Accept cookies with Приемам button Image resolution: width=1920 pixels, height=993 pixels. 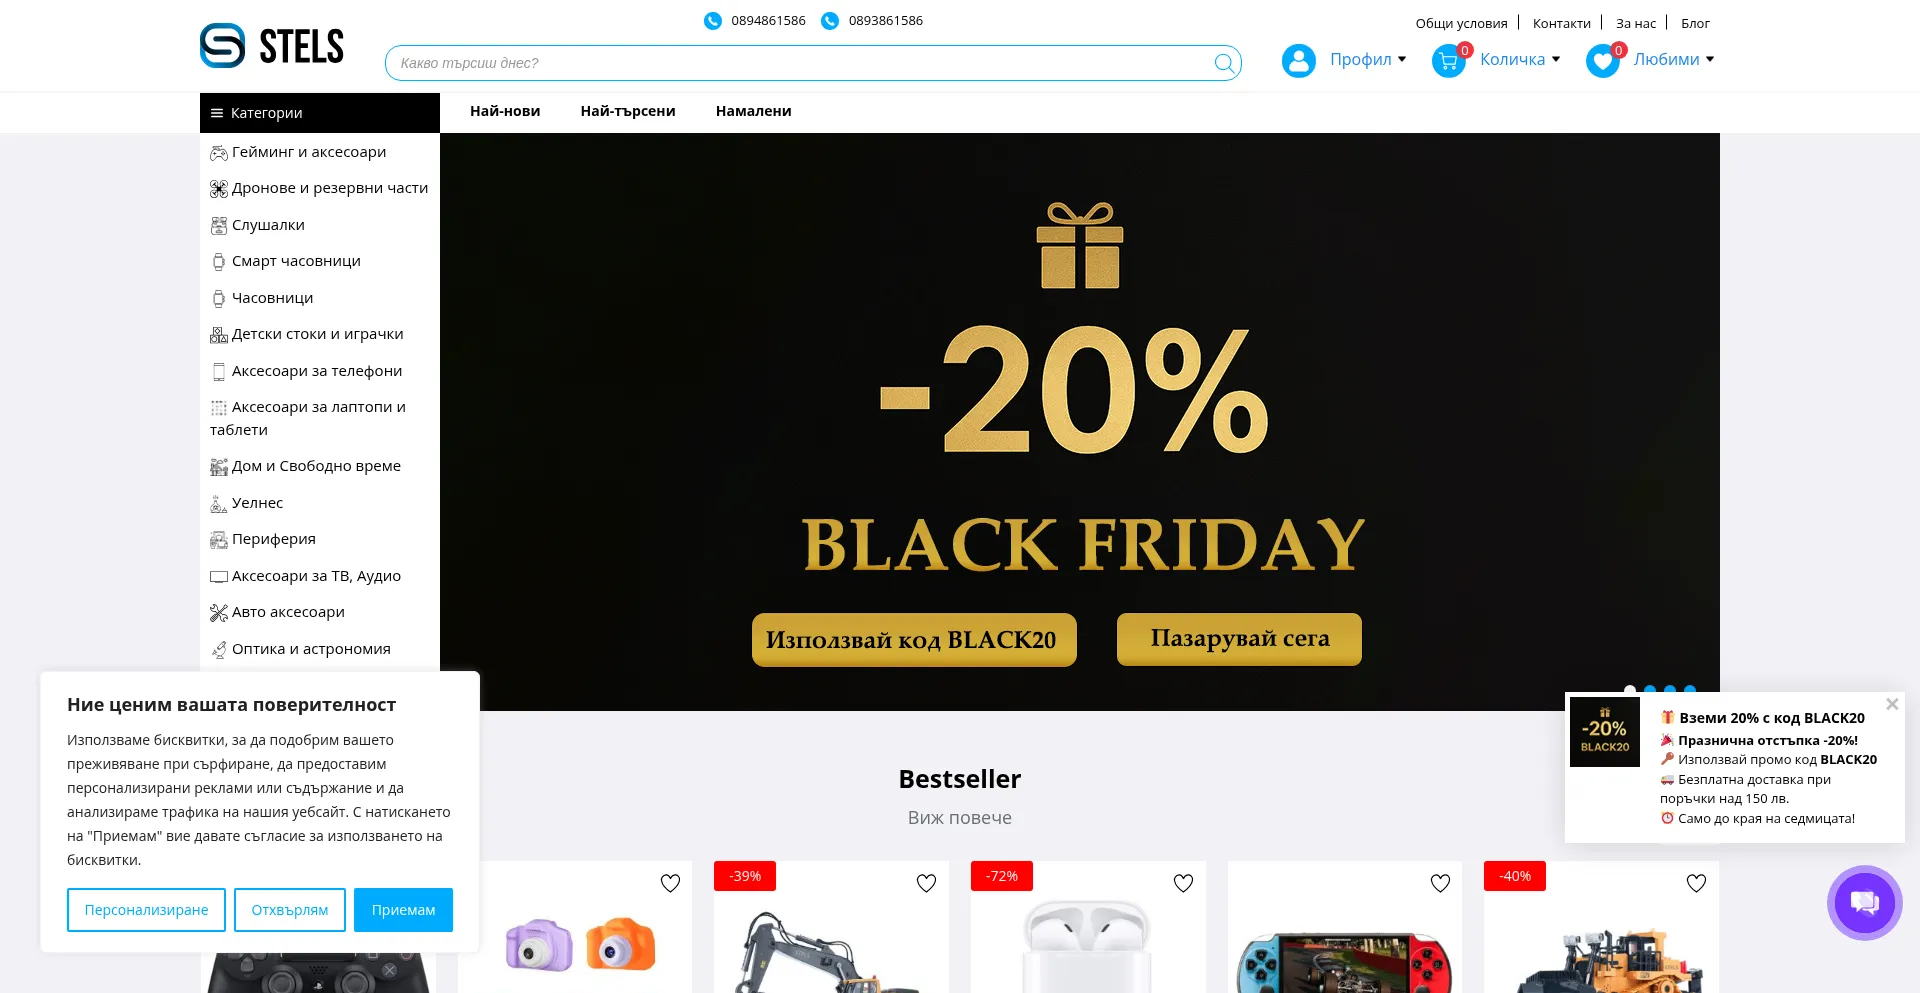[403, 910]
